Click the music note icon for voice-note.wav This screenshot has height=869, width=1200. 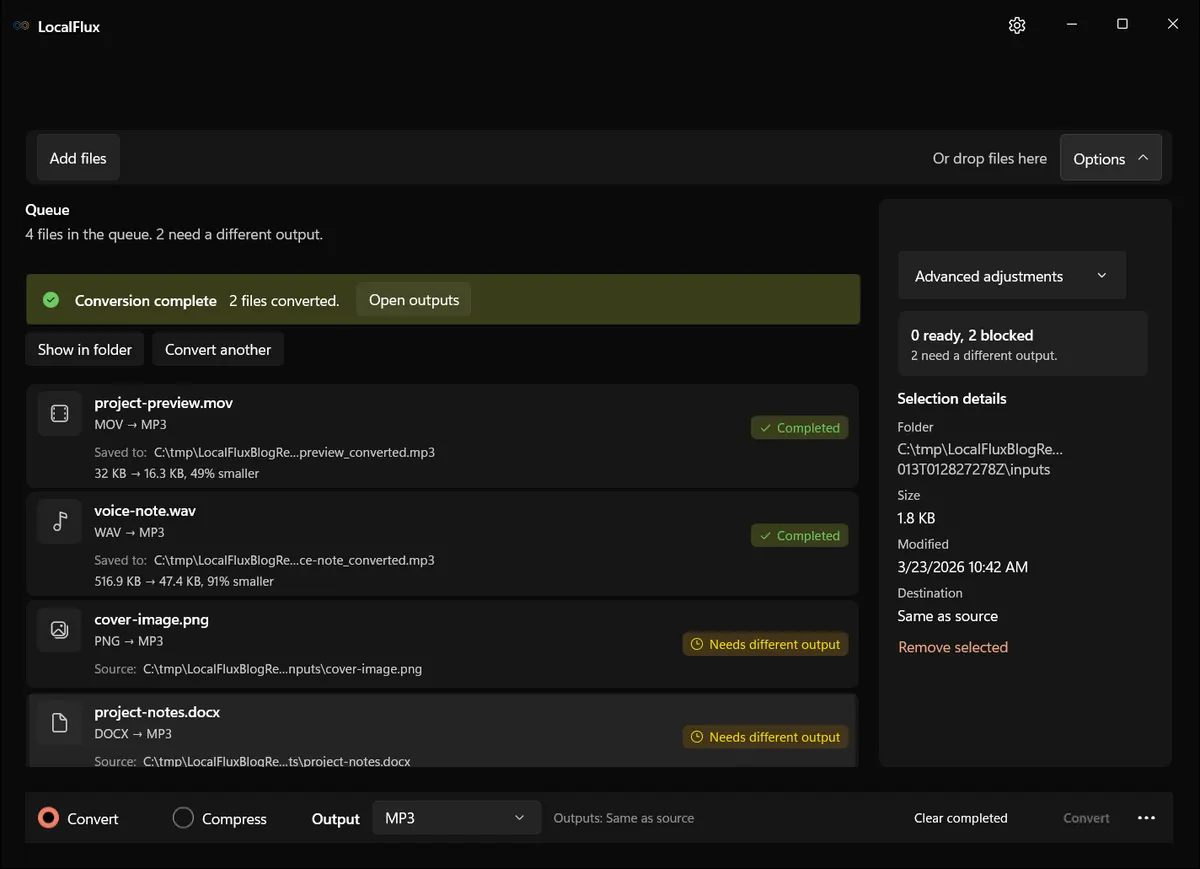coord(60,521)
